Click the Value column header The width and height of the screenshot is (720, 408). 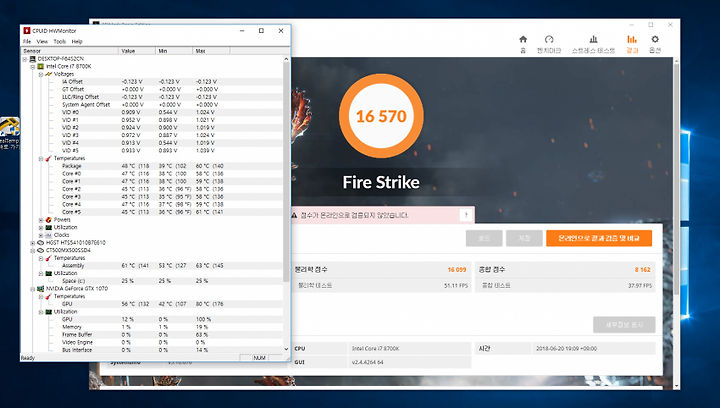click(x=137, y=51)
